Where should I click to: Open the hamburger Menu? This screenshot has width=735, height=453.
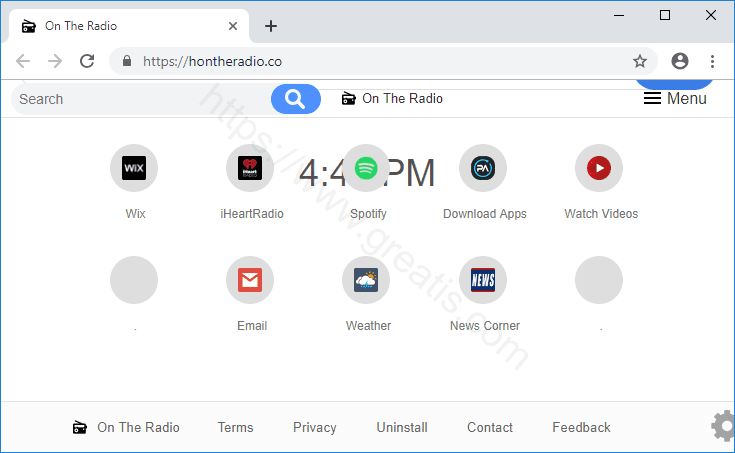(x=675, y=98)
